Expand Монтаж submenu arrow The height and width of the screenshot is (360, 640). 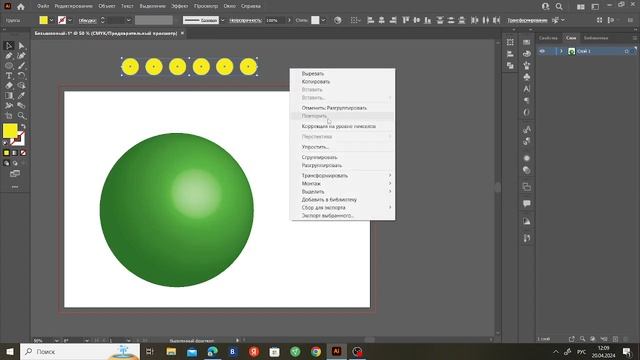pos(390,184)
